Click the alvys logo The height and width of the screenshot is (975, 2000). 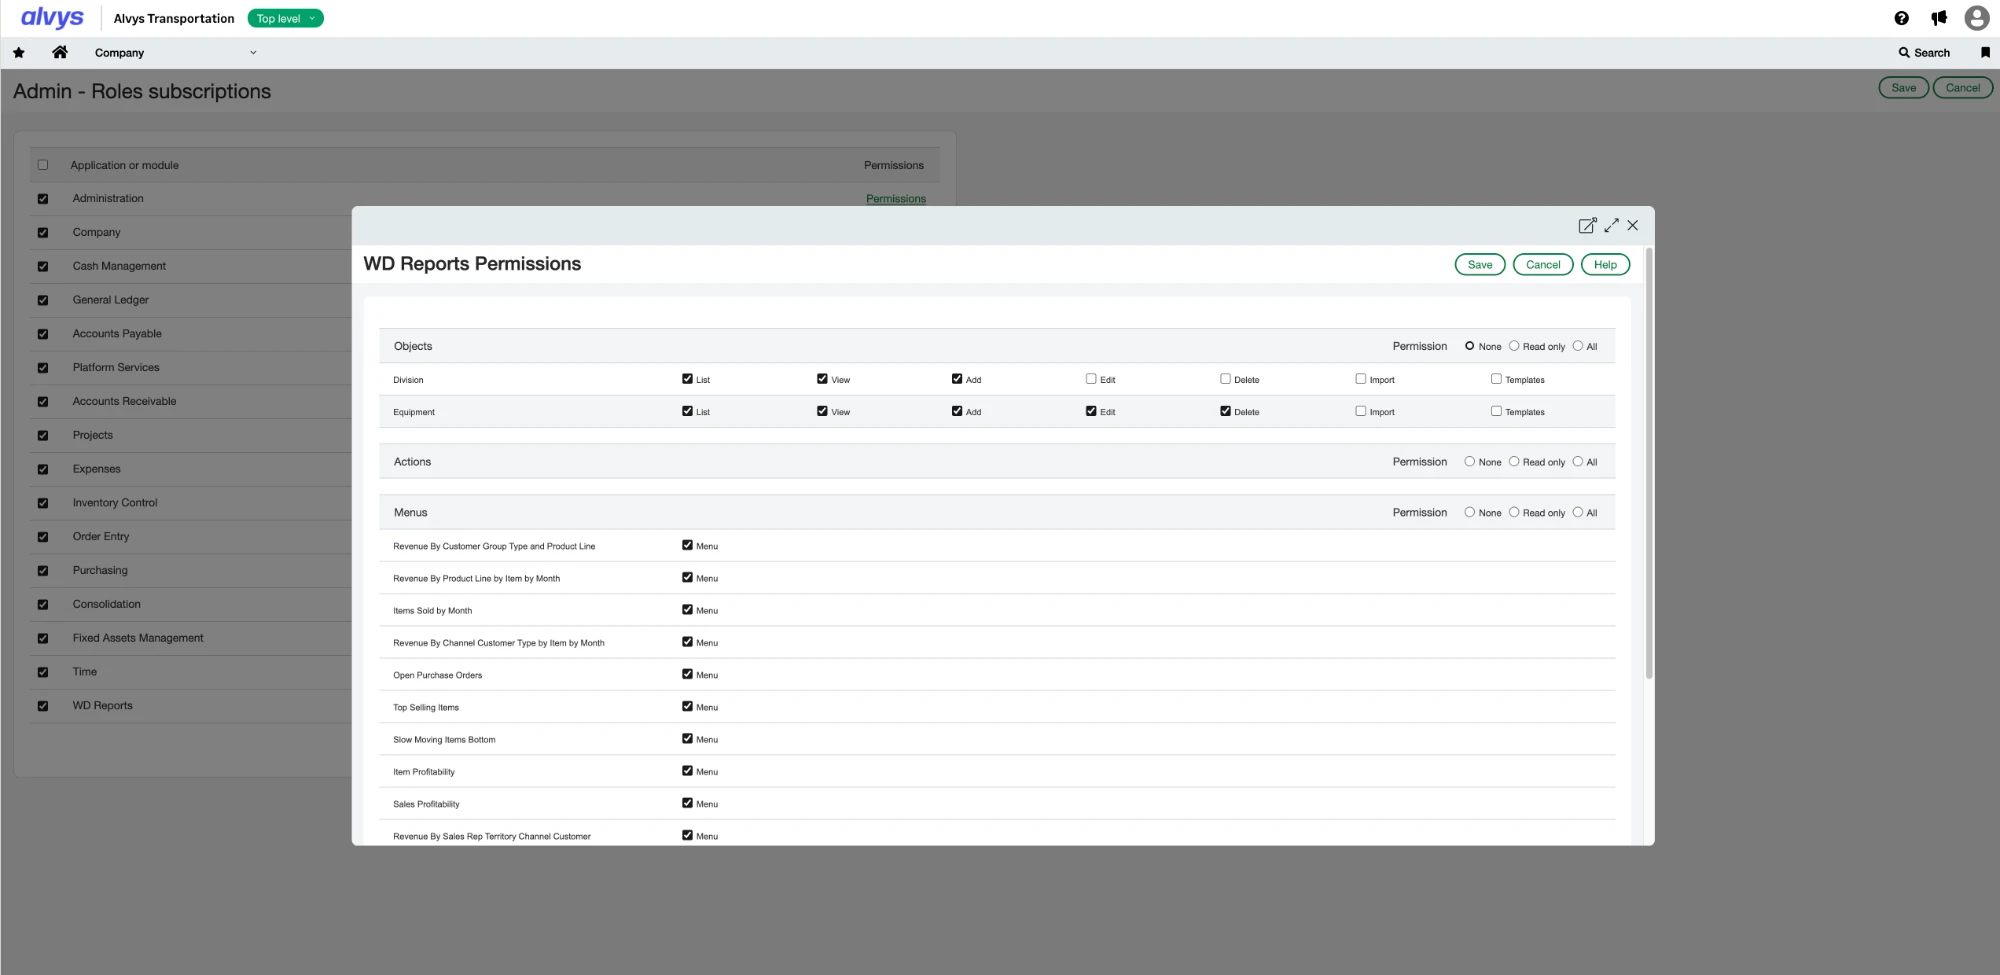[x=53, y=18]
